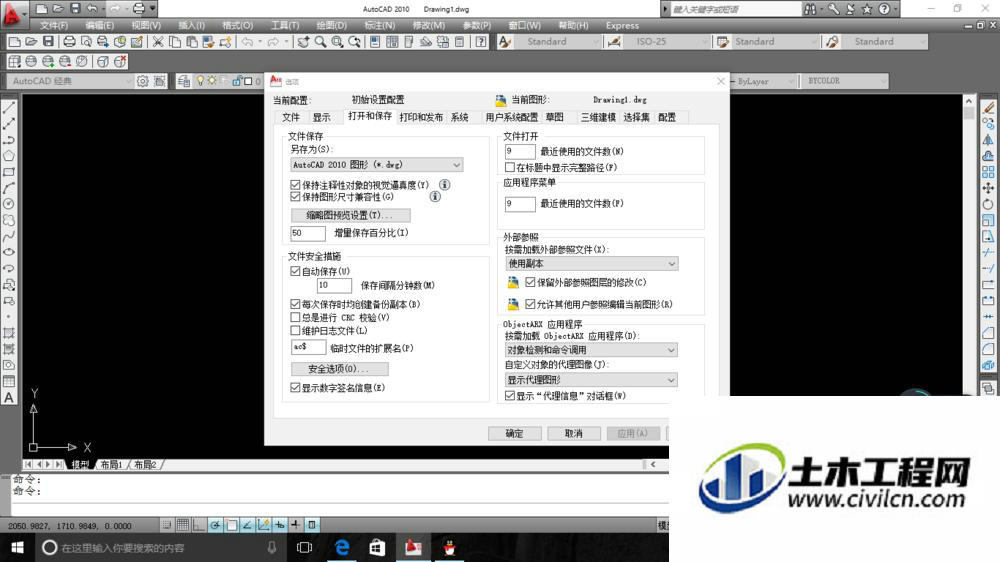Enable full-time CRC validation checkbox
Viewport: 1000px width, 562px height.
tap(295, 317)
